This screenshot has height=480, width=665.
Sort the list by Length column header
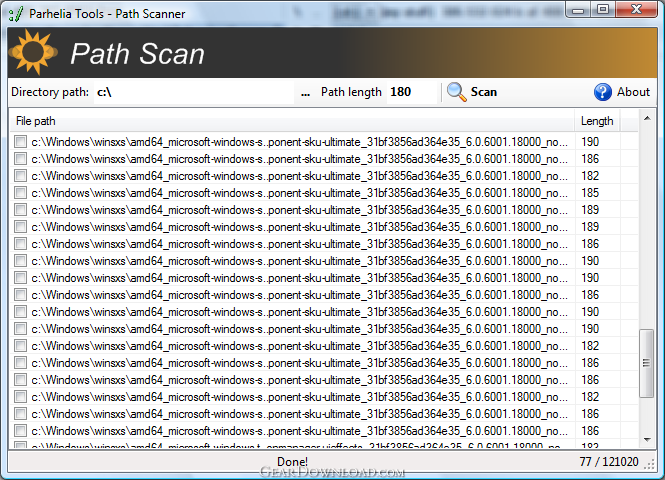(x=597, y=121)
